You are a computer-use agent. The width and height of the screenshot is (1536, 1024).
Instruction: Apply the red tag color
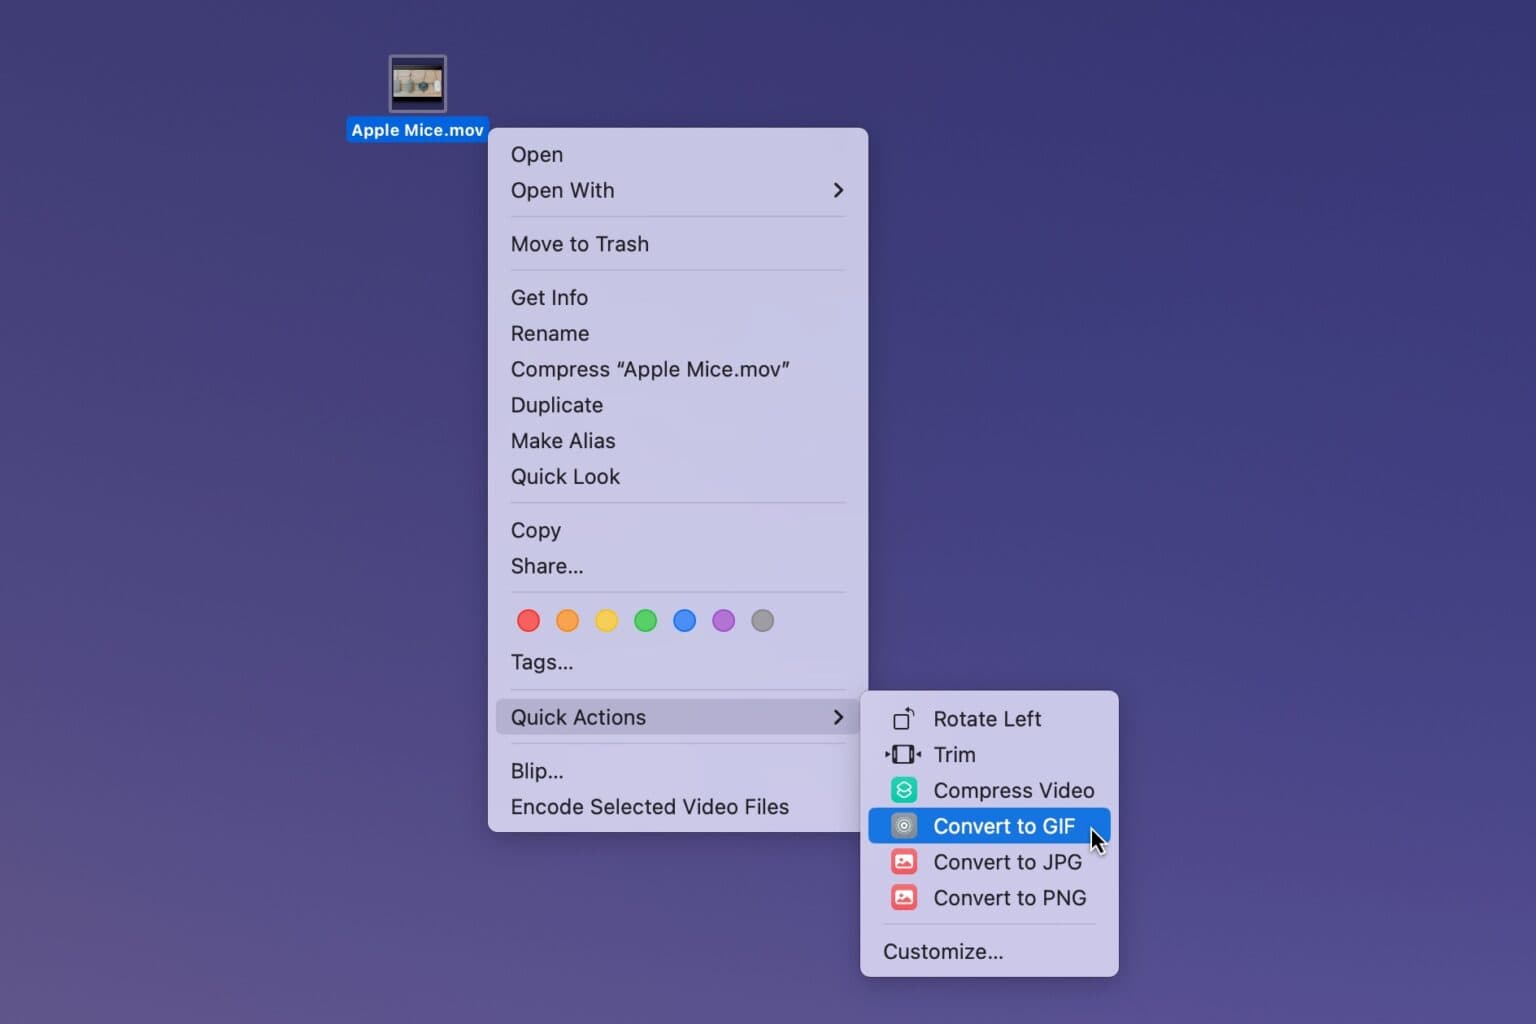point(528,620)
